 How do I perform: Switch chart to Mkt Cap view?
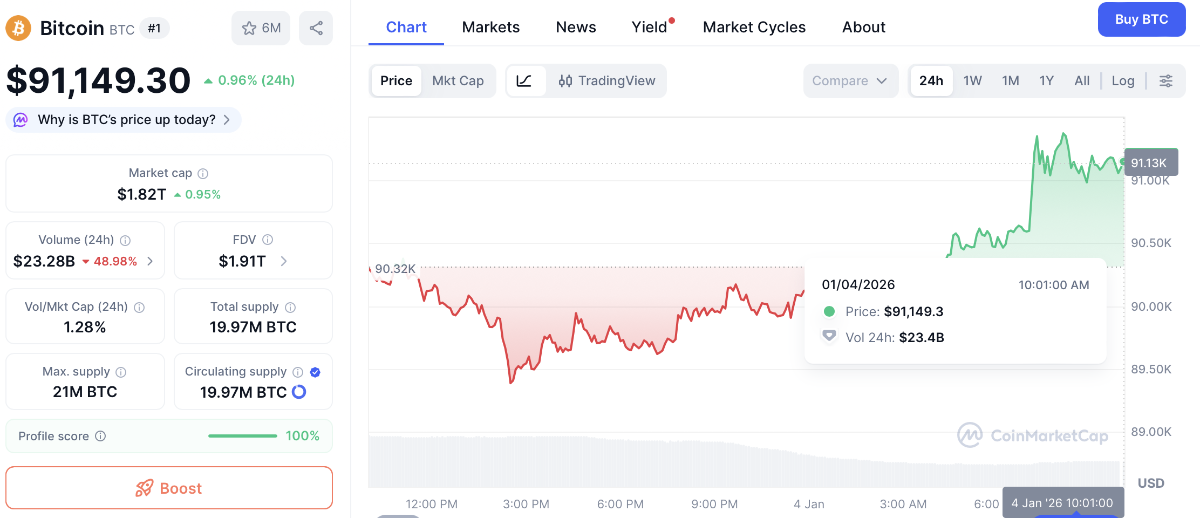pos(458,81)
